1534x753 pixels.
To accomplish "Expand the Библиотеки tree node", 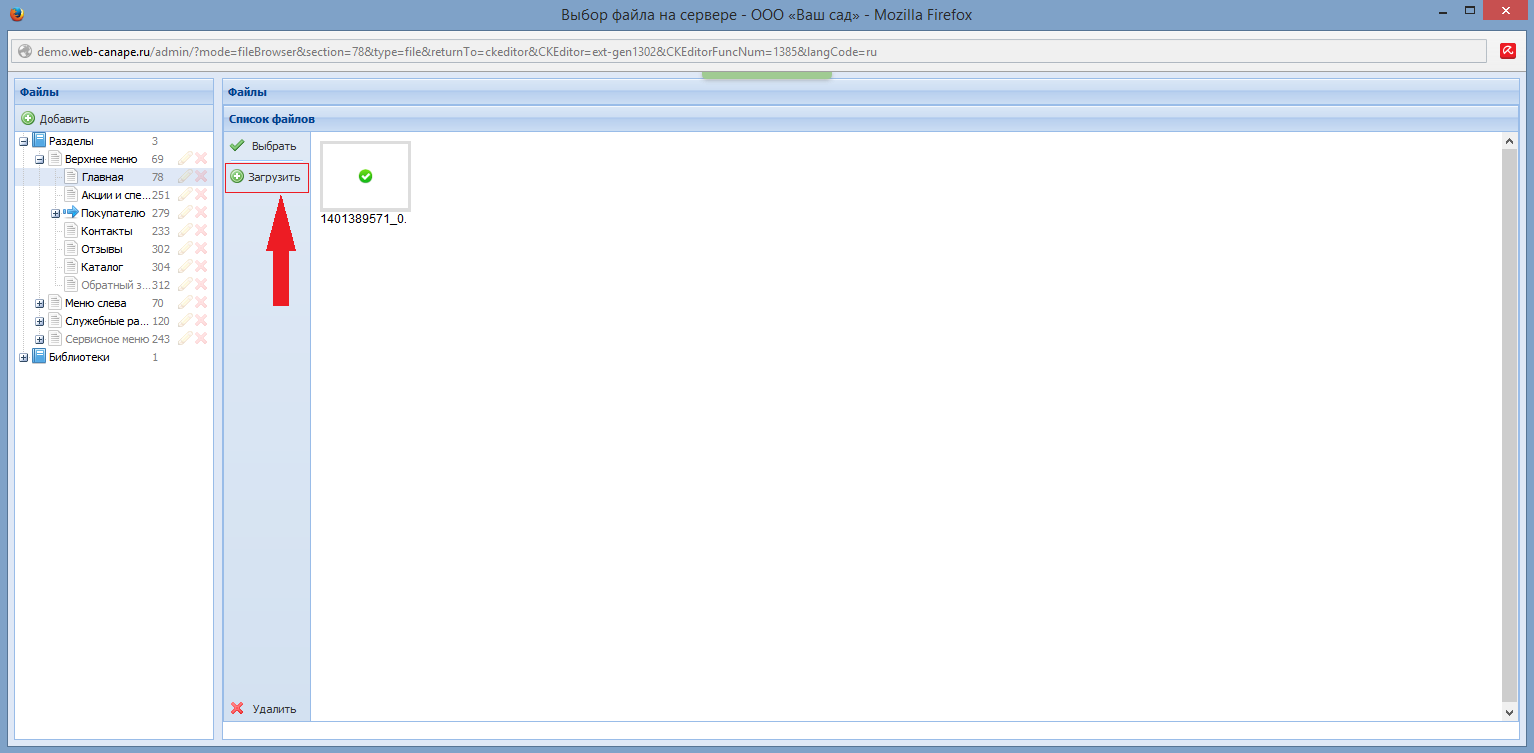I will pyautogui.click(x=24, y=357).
